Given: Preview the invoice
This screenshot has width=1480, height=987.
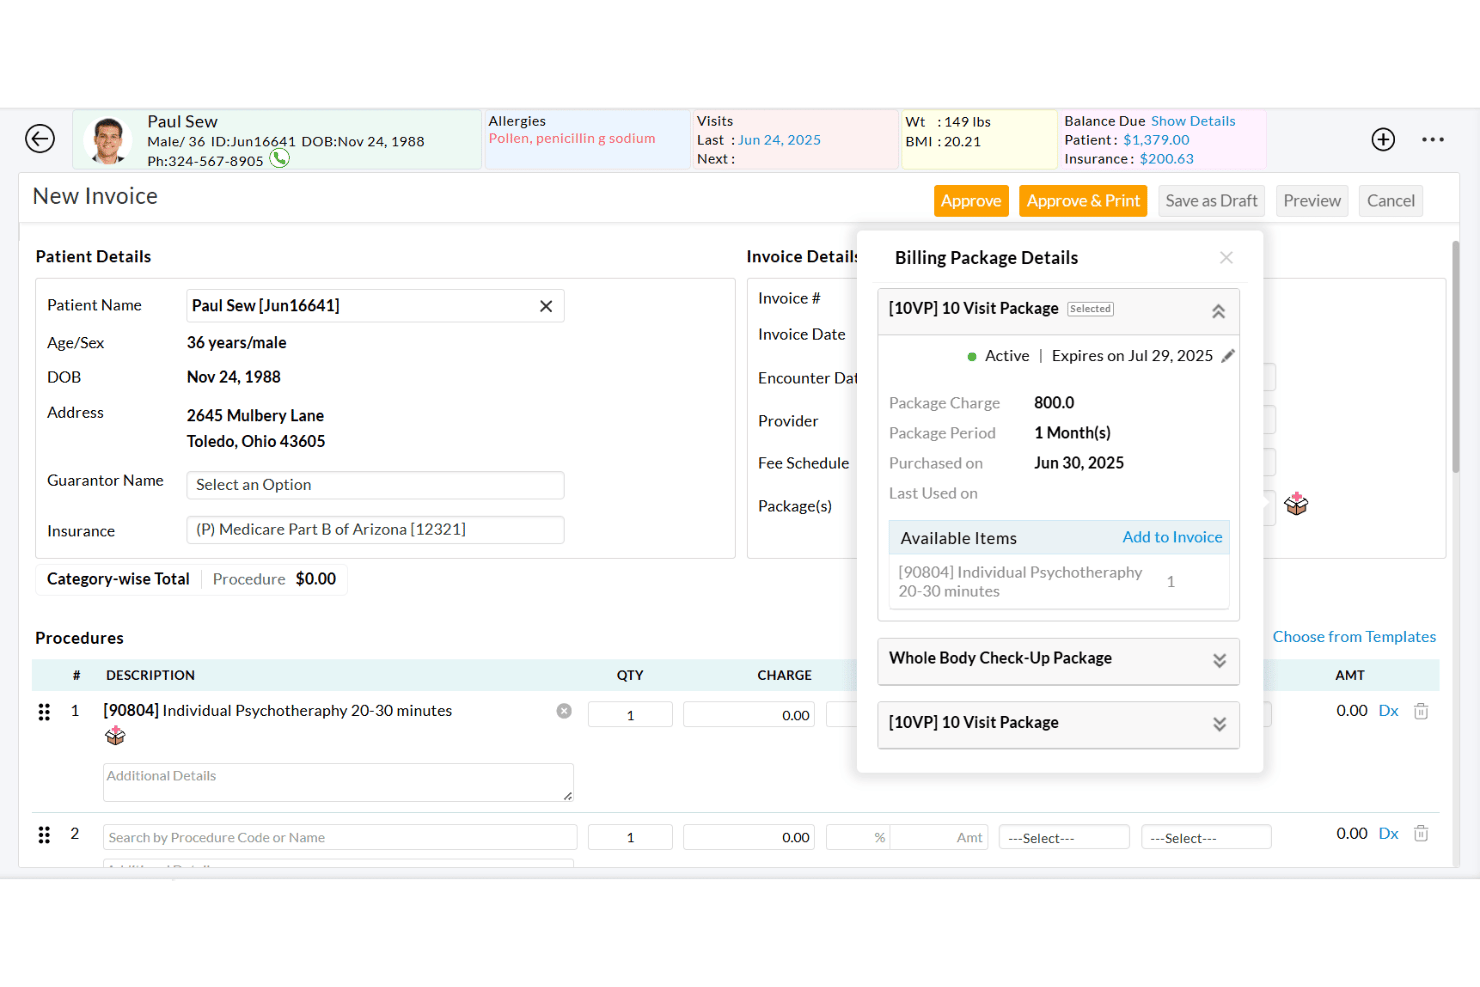Looking at the screenshot, I should coord(1312,201).
